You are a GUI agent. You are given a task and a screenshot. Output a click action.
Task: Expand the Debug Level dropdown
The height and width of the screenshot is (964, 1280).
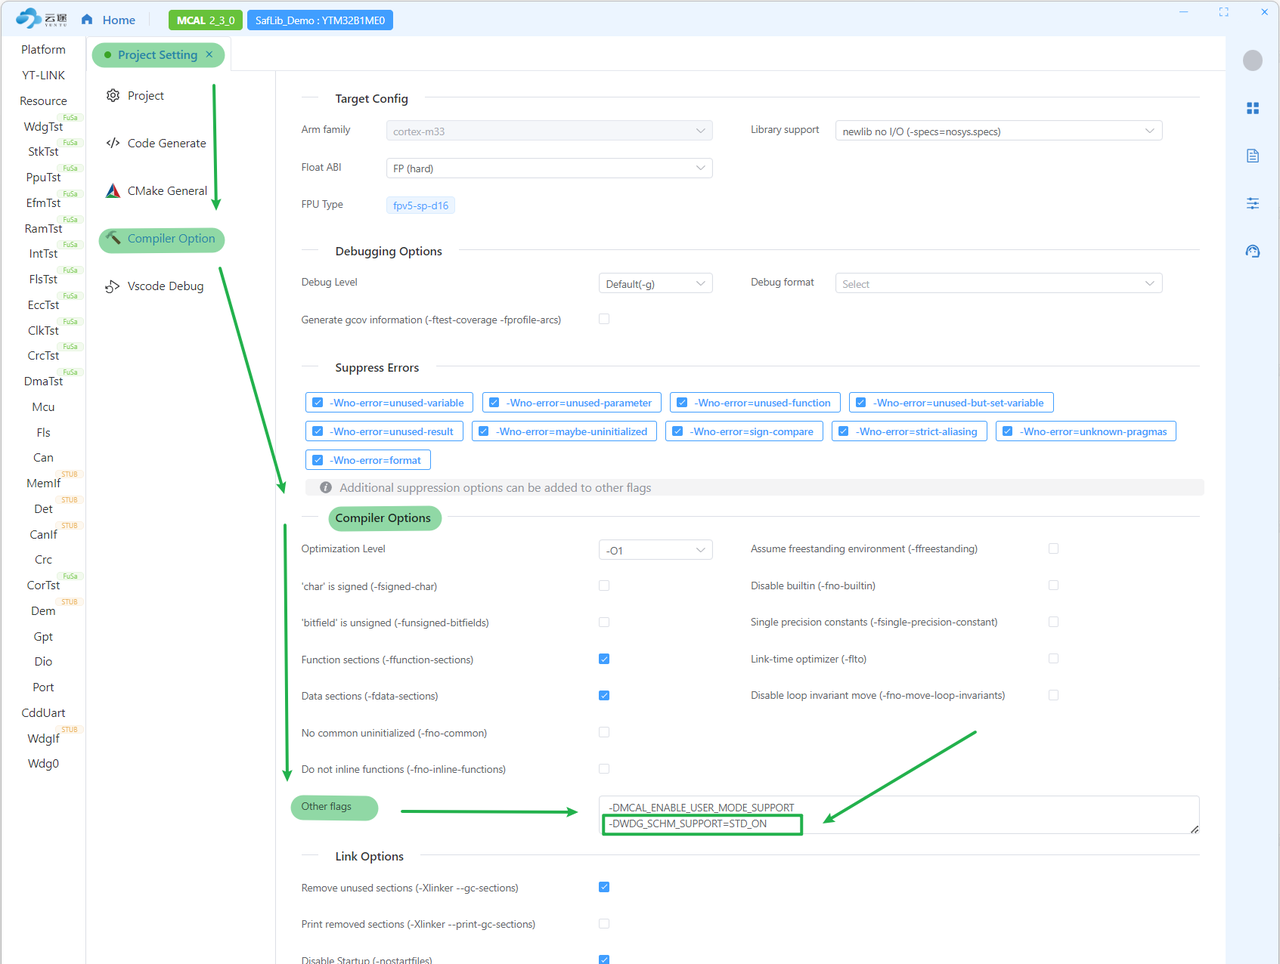click(x=654, y=284)
